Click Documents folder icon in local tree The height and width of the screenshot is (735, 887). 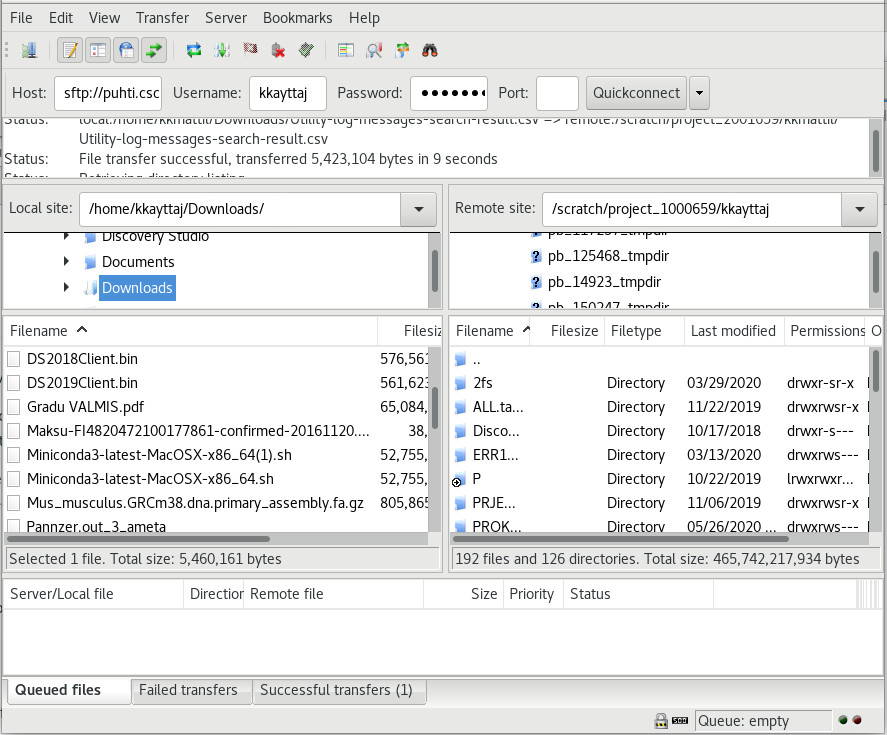pos(89,262)
